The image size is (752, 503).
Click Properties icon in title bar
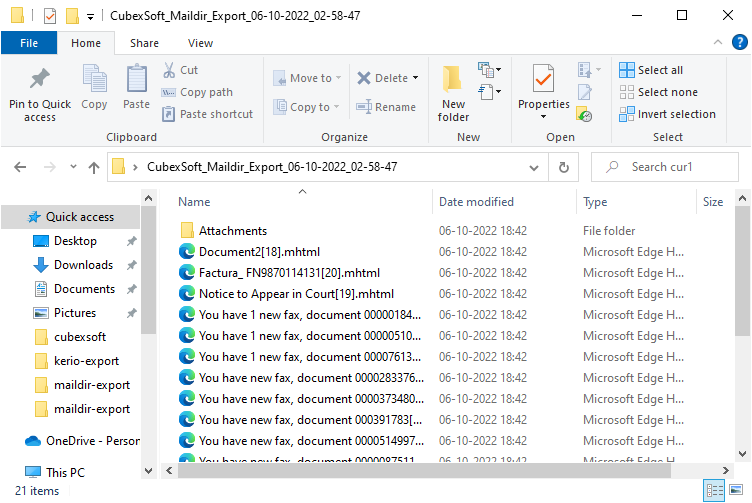point(50,16)
